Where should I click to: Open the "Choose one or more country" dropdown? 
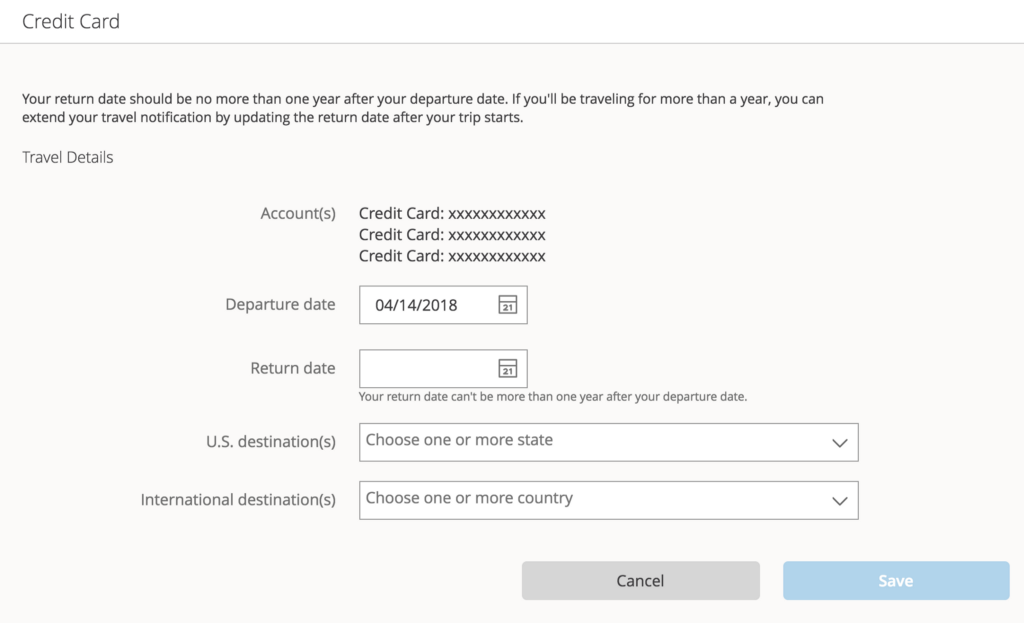[x=590, y=499]
